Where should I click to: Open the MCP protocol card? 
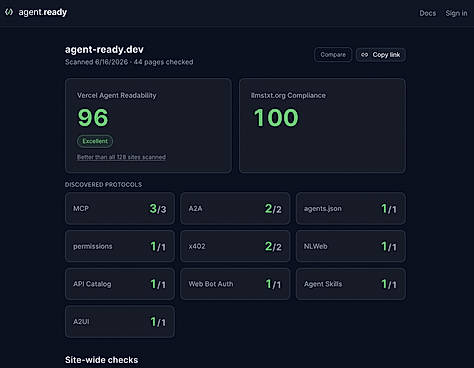(120, 208)
